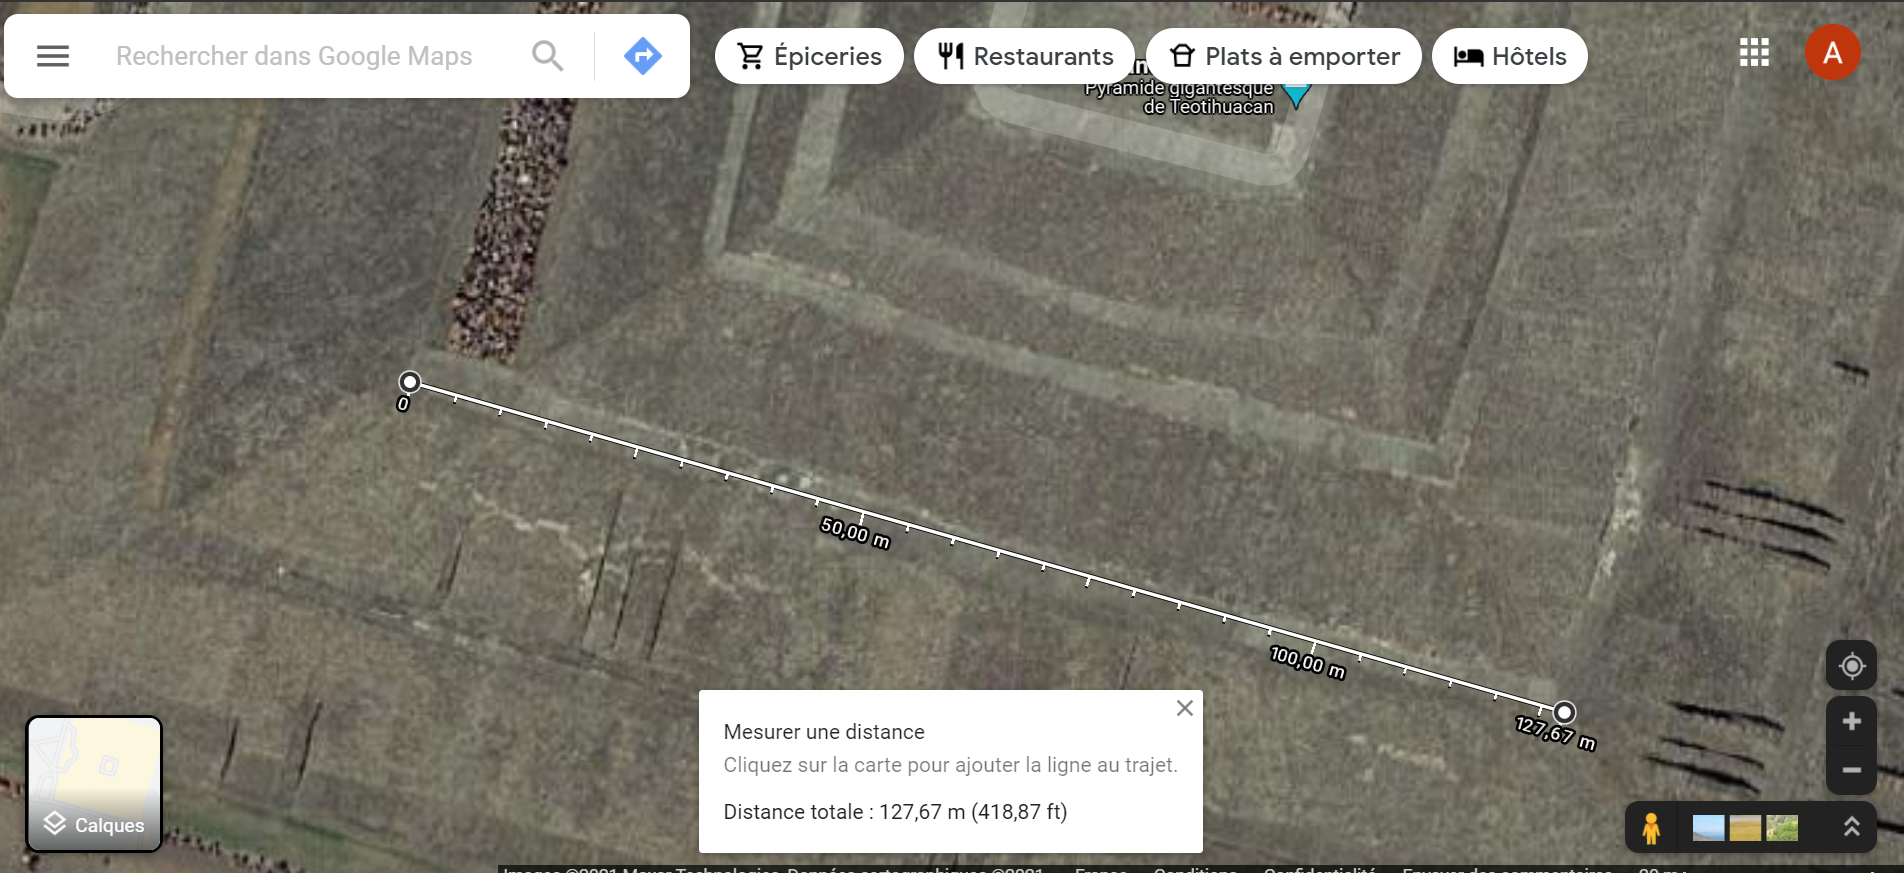Screen dimensions: 1904x873
Task: Select the Hôtels category chip
Action: pyautogui.click(x=1509, y=56)
